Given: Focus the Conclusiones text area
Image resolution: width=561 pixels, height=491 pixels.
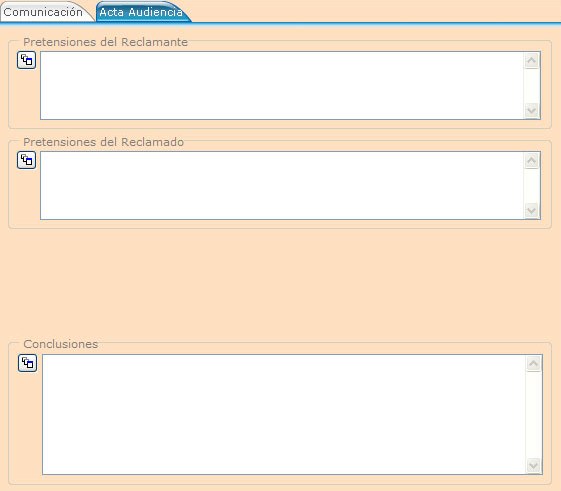Looking at the screenshot, I should tap(284, 414).
